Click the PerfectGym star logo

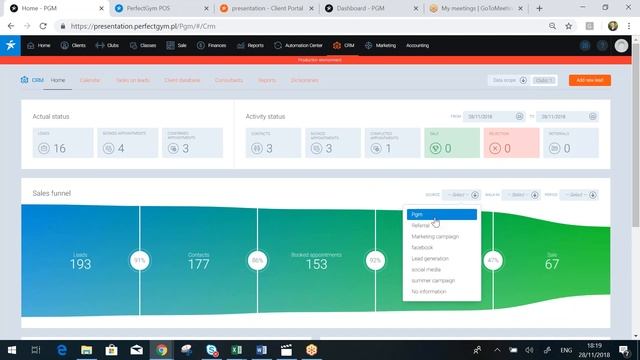10,45
